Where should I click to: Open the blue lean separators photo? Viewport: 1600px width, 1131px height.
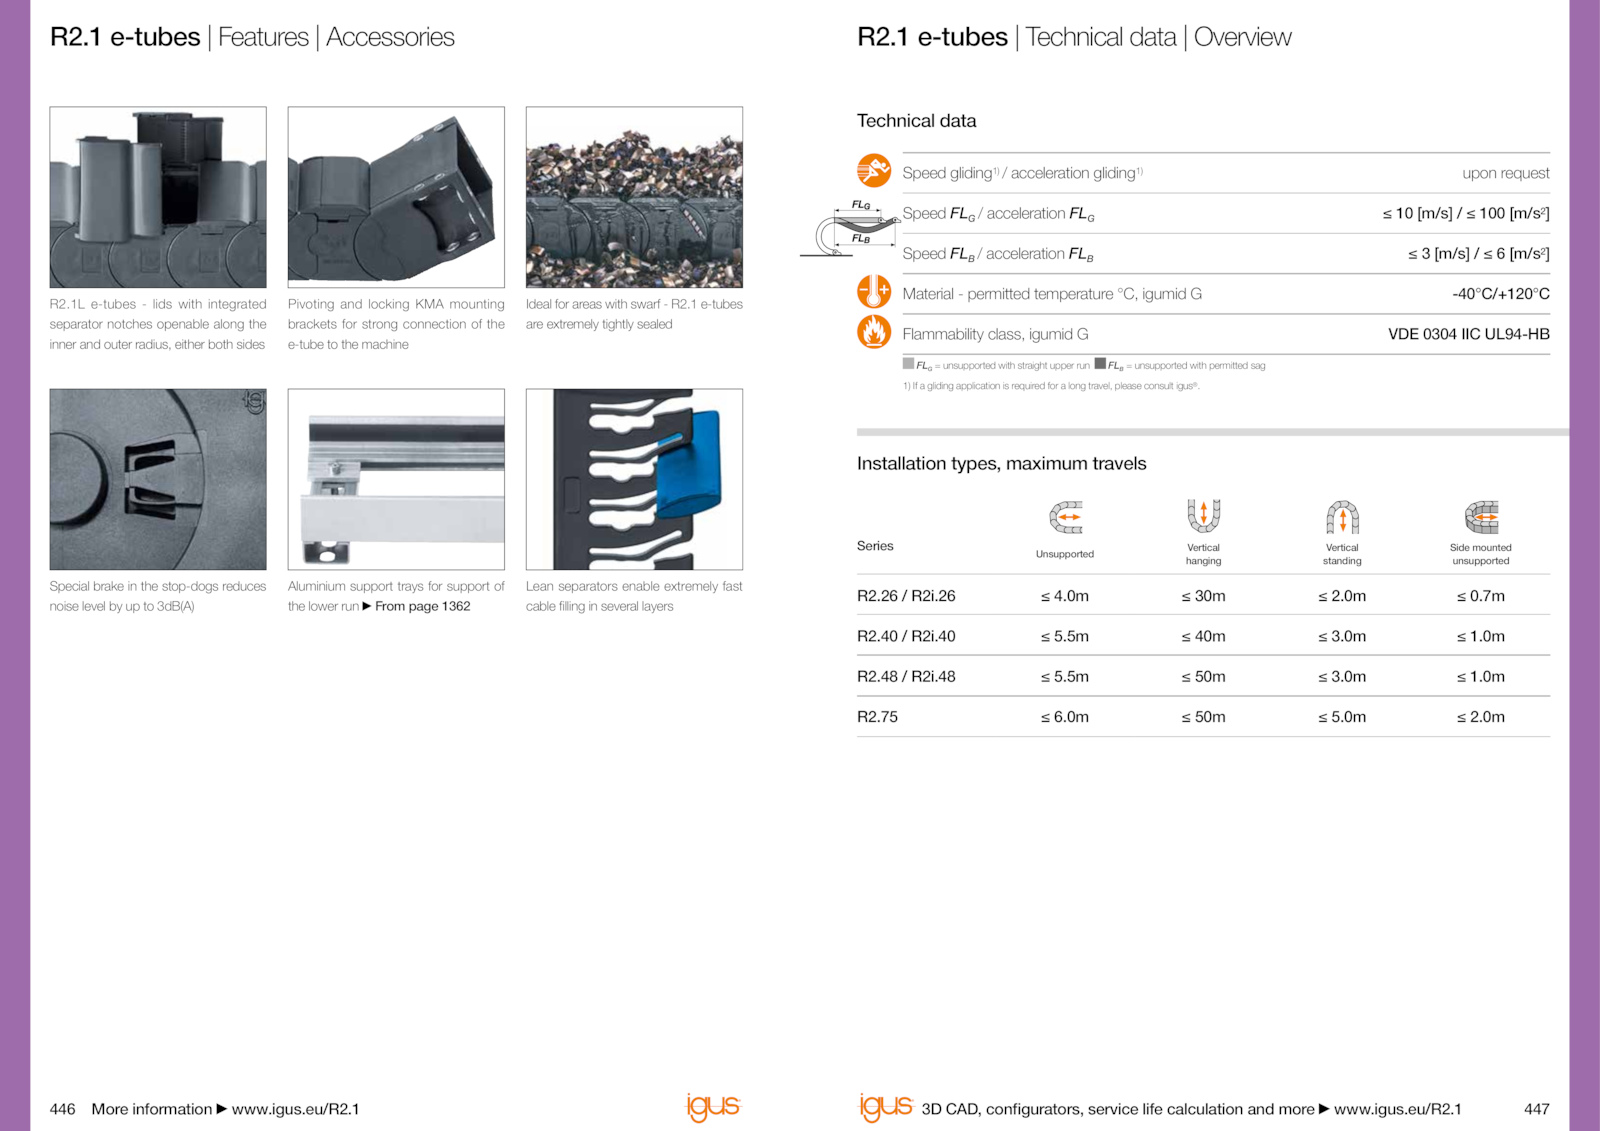coord(634,479)
